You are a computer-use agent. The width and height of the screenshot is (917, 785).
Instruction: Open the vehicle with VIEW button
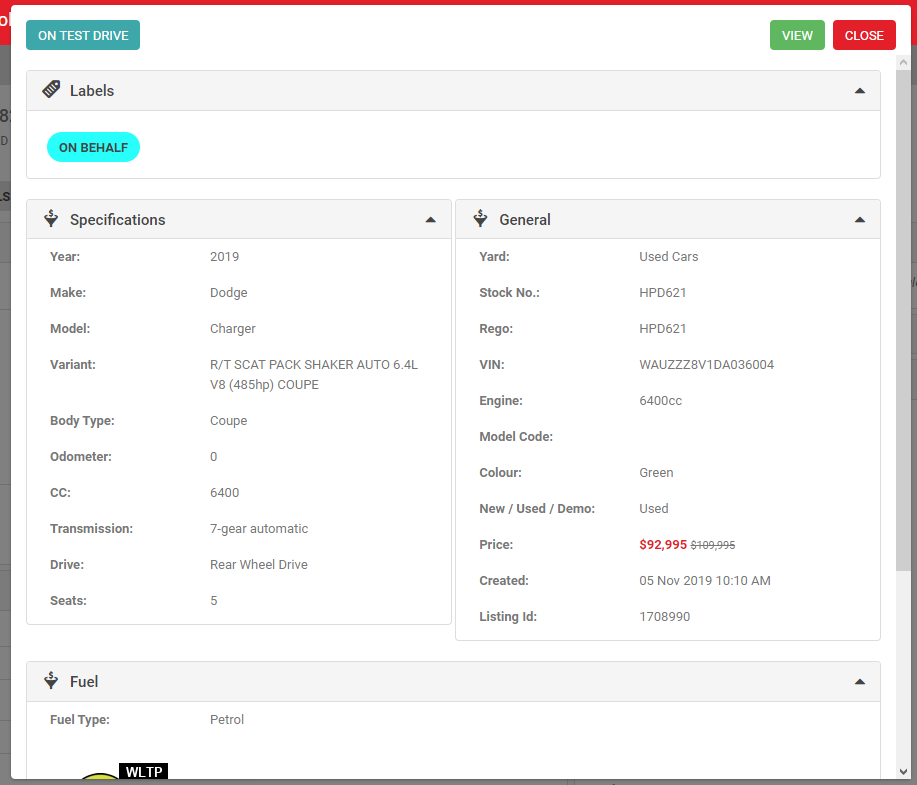(x=797, y=35)
